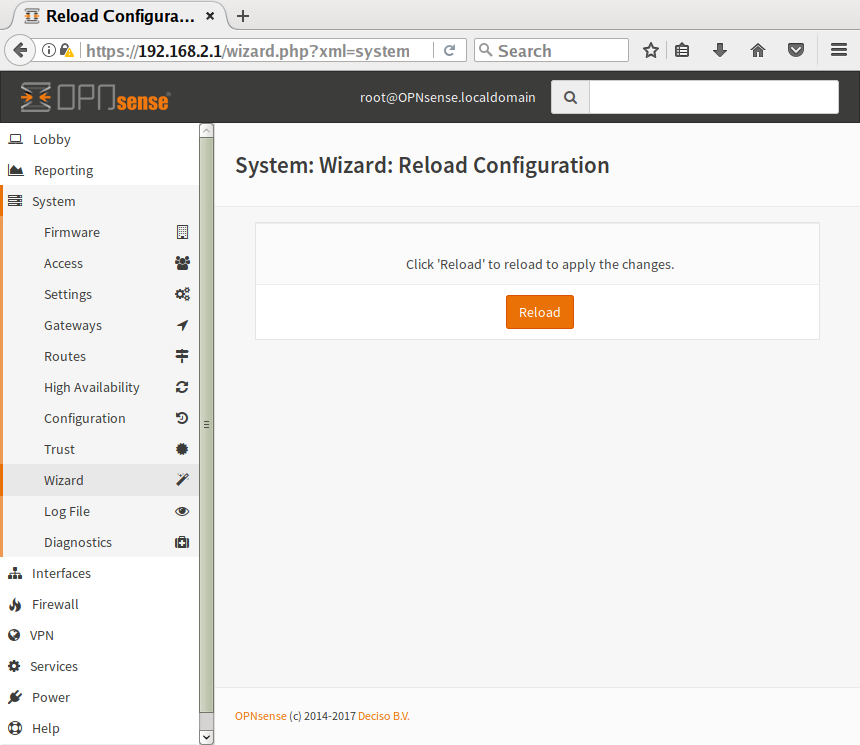Select Gateways in the sidebar

coord(73,325)
